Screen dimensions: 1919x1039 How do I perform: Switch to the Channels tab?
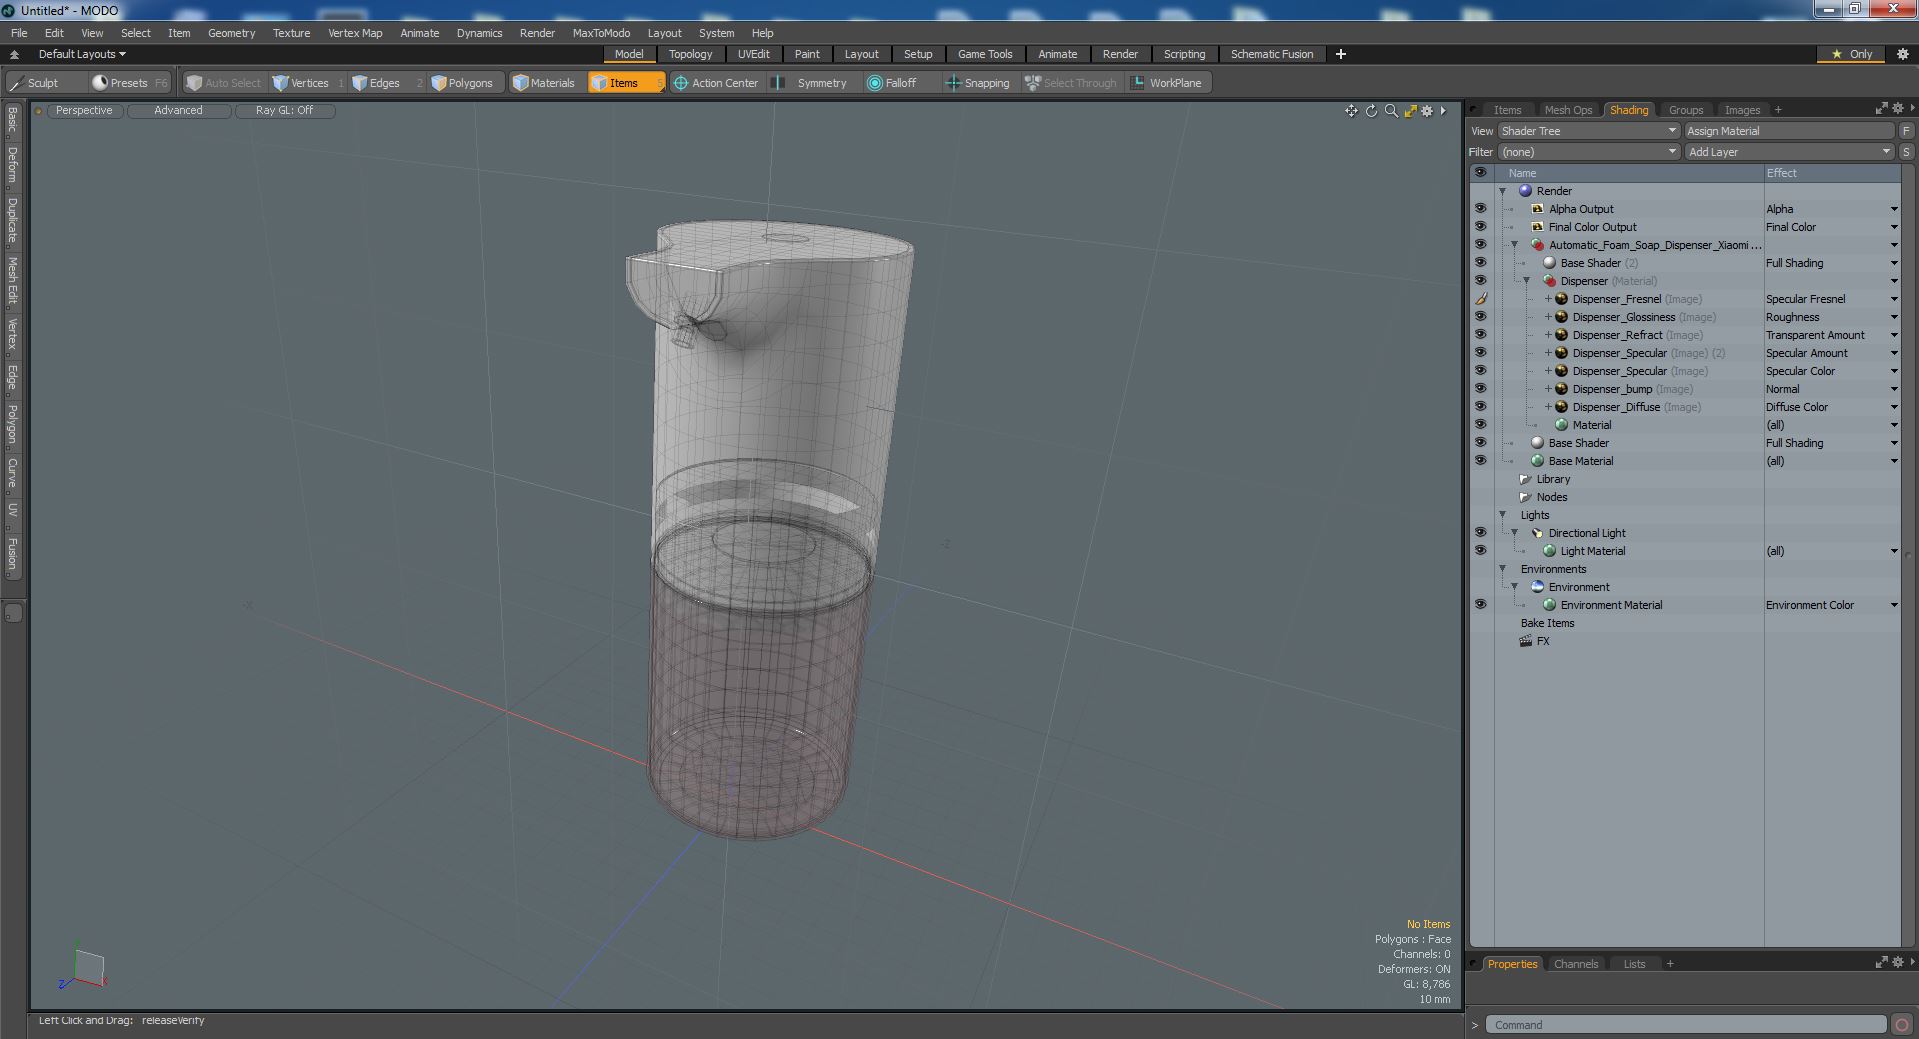point(1576,964)
